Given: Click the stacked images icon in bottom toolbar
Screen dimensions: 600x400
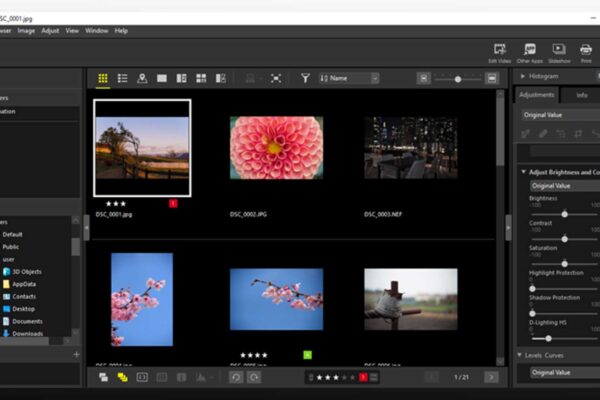Looking at the screenshot, I should (x=103, y=377).
